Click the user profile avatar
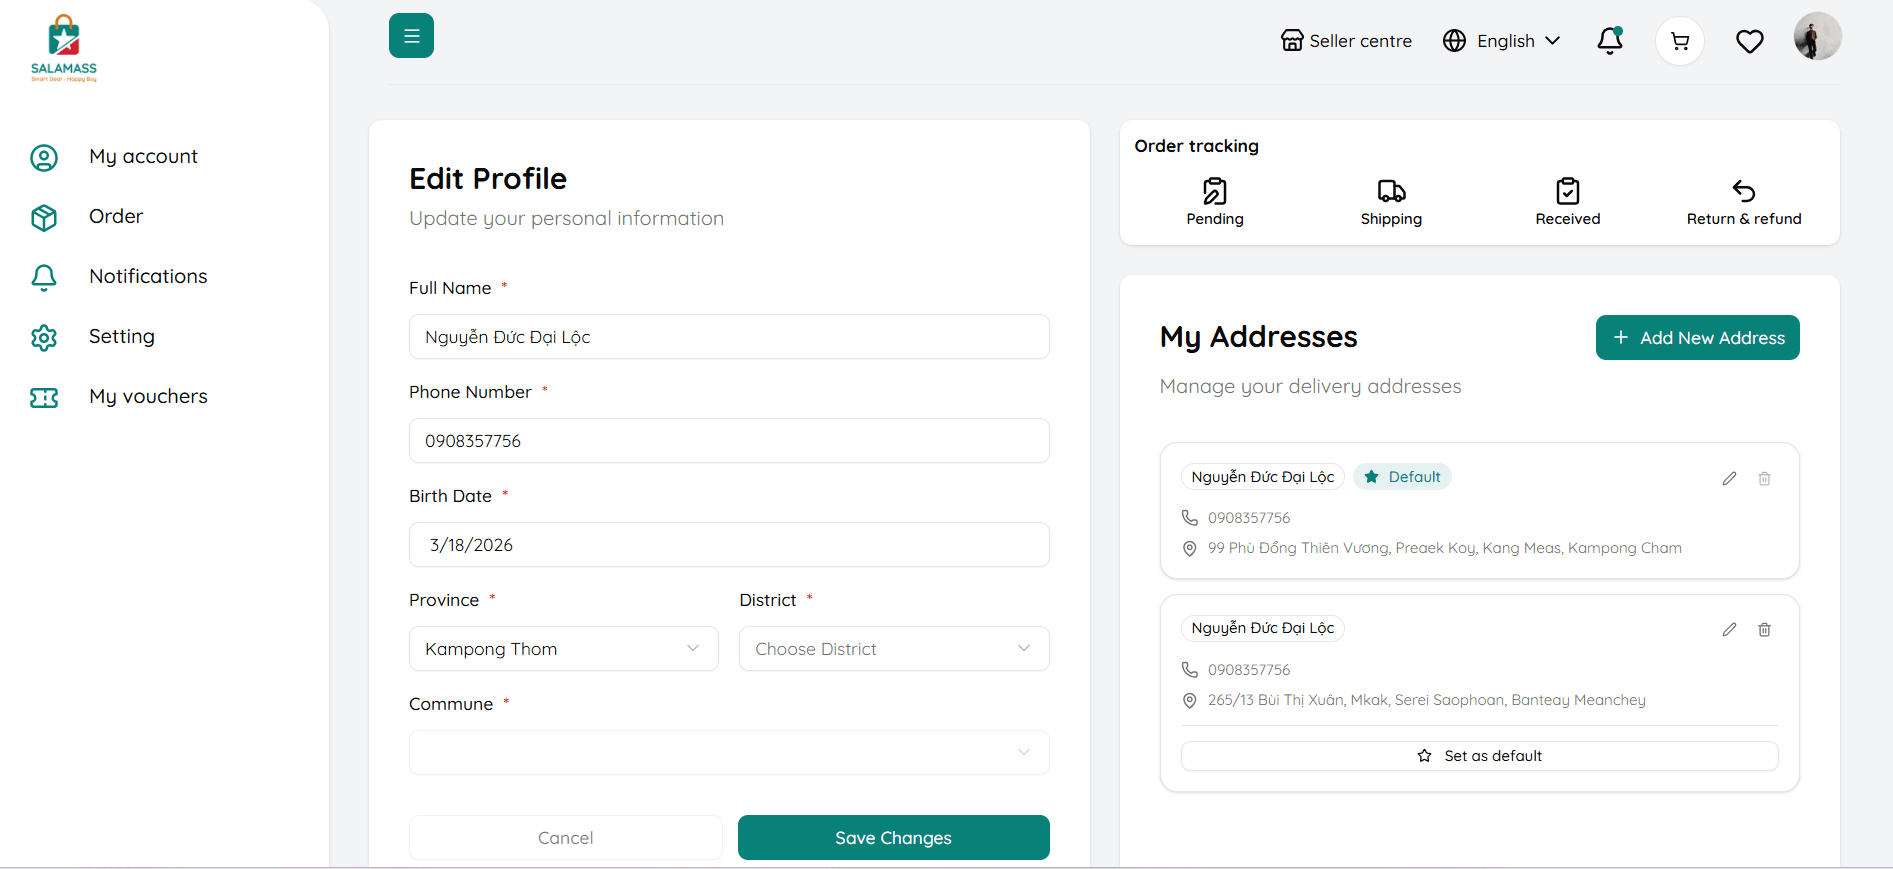Viewport: 1893px width, 869px height. pyautogui.click(x=1817, y=37)
